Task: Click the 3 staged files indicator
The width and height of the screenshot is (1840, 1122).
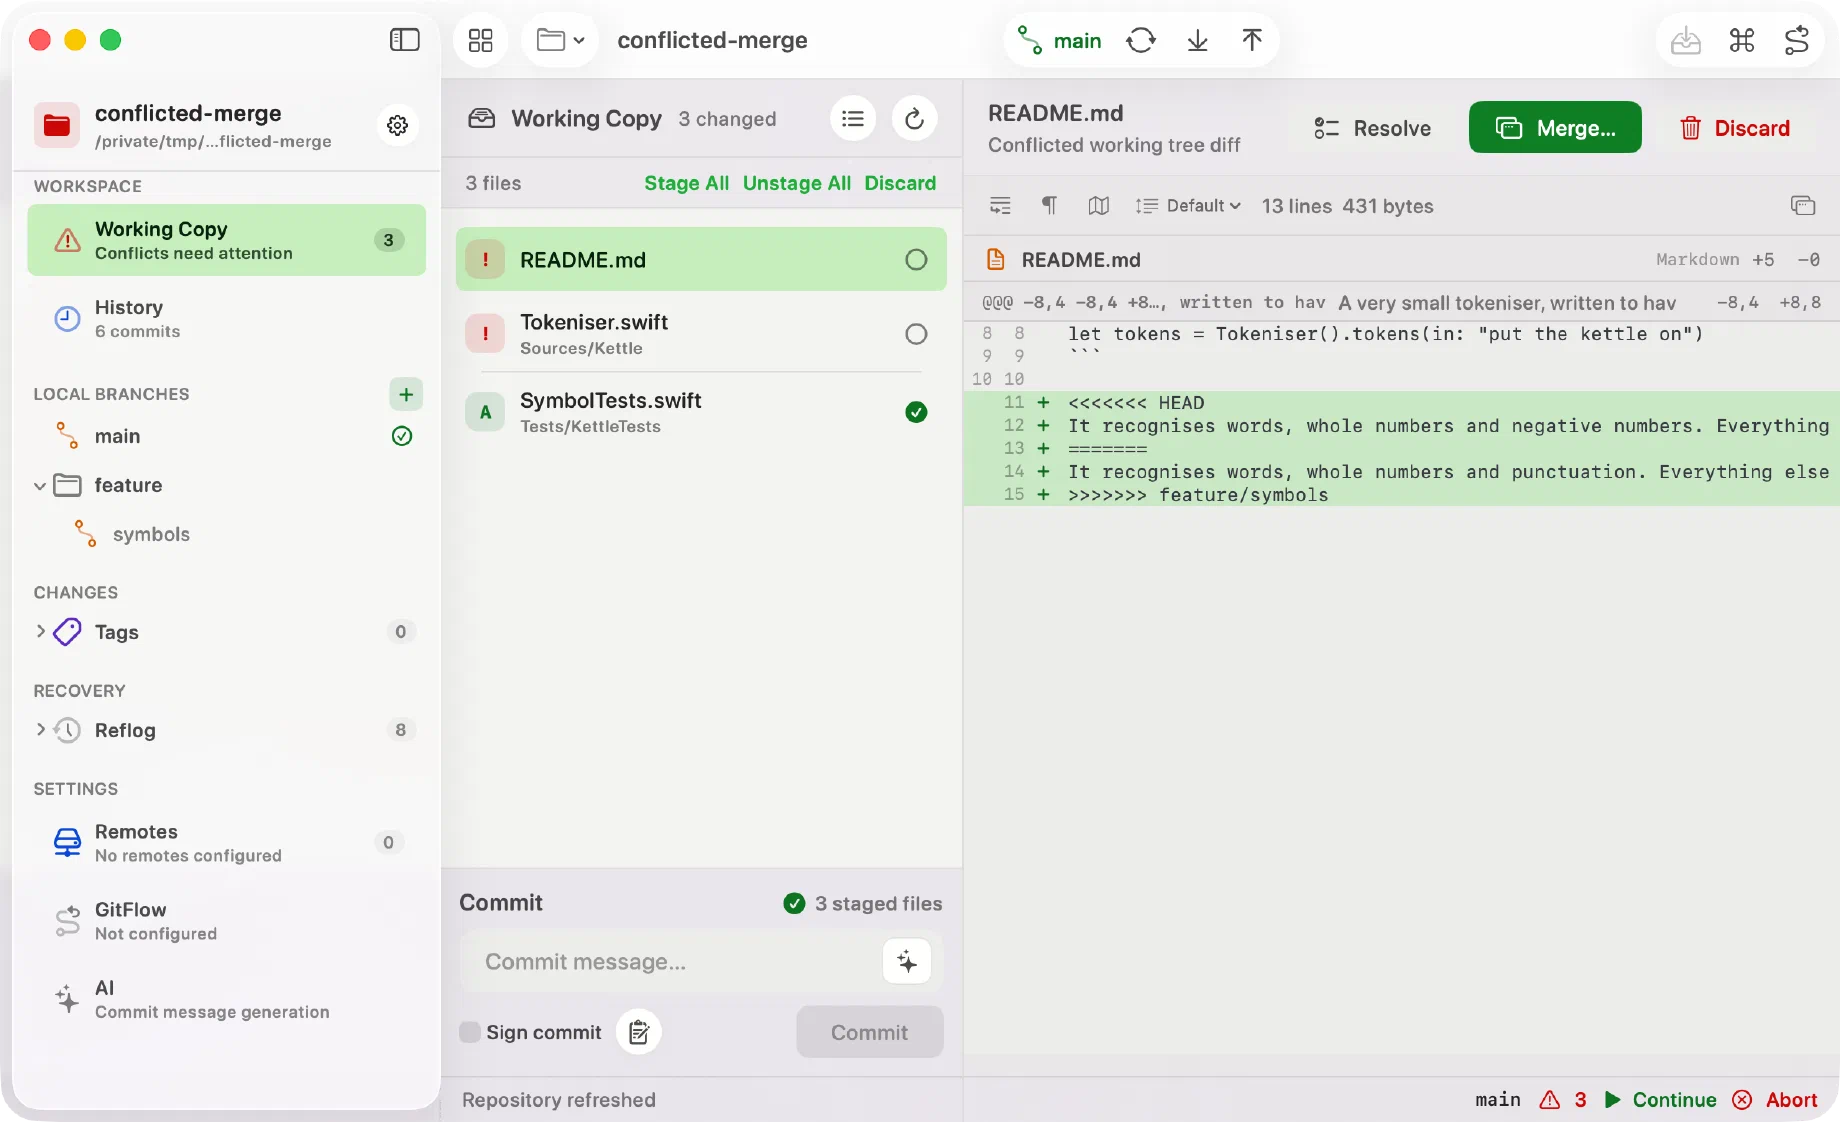Action: (863, 904)
